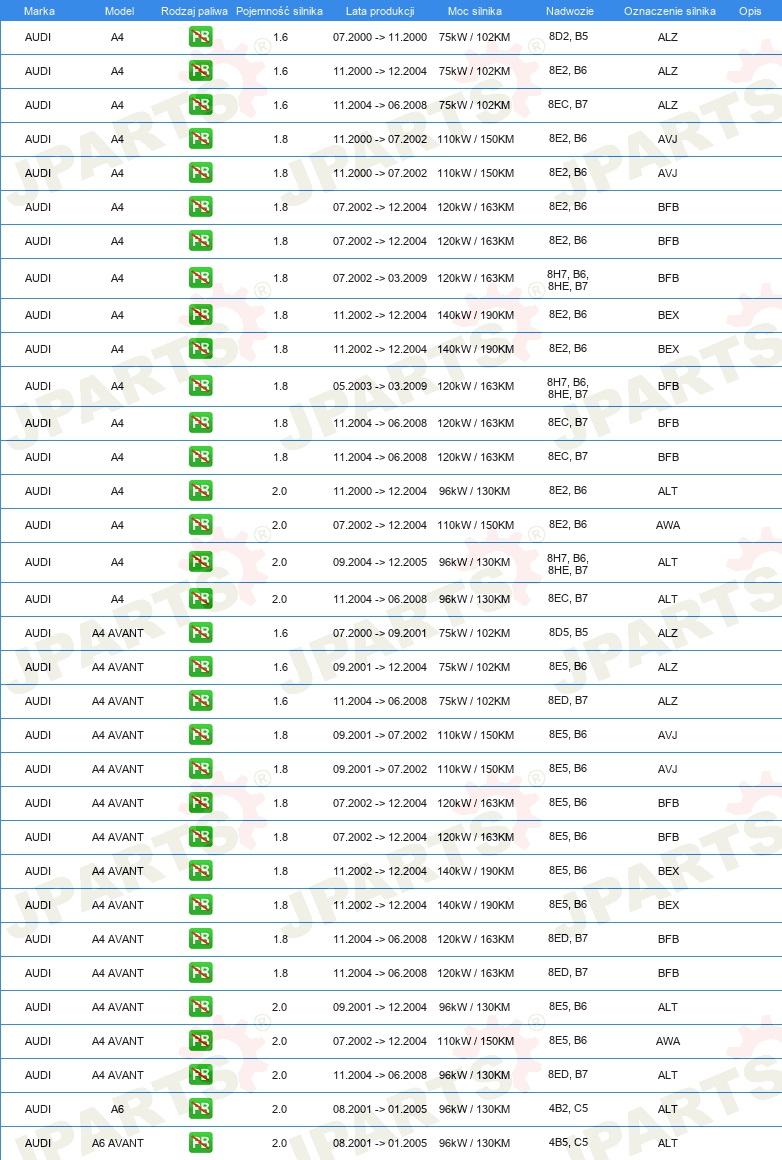This screenshot has width=782, height=1160.
Task: Select 75kW / 102KM in the 8D2, B5 row
Action: click(x=474, y=37)
